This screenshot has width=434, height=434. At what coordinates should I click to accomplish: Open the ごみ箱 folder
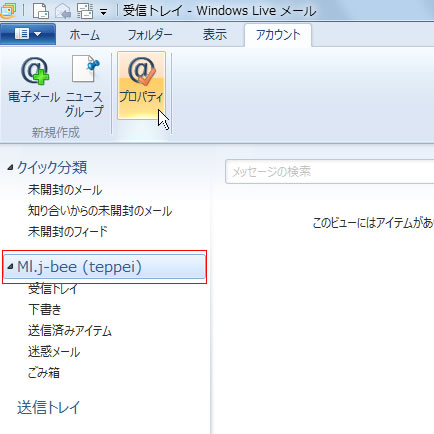click(x=44, y=373)
